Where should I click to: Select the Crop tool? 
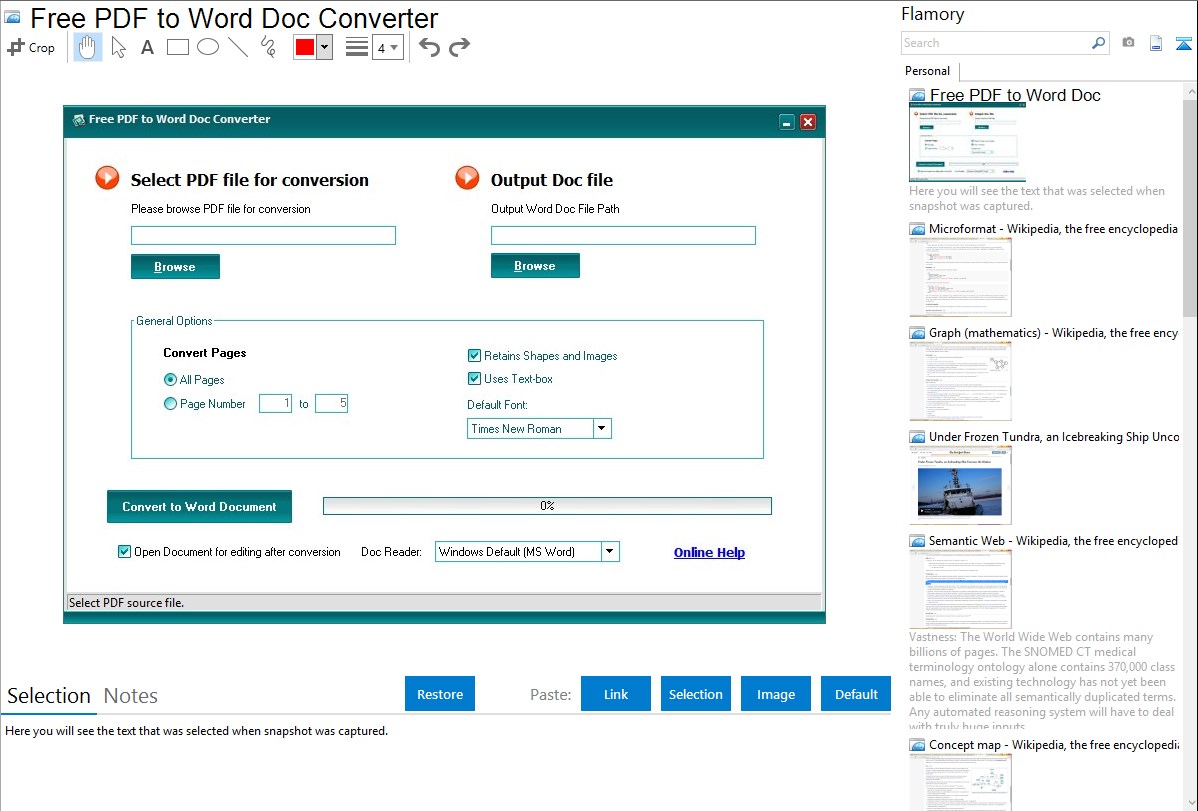click(x=31, y=47)
